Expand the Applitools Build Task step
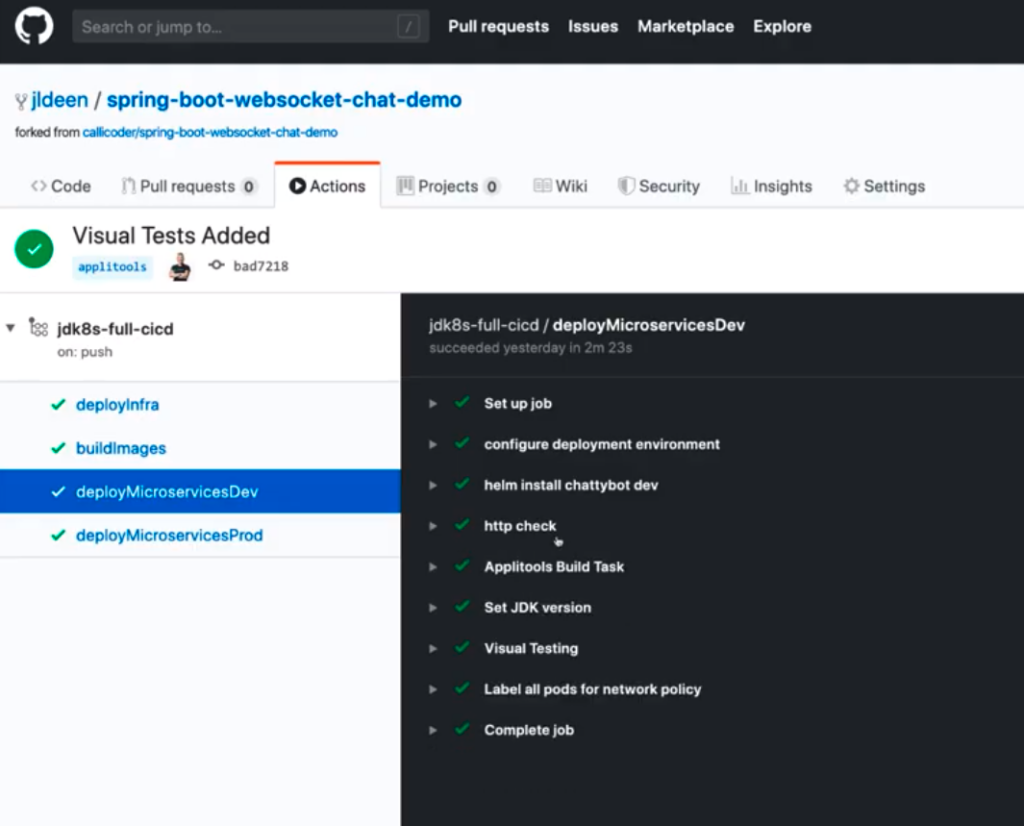Viewport: 1024px width, 826px height. [x=433, y=567]
